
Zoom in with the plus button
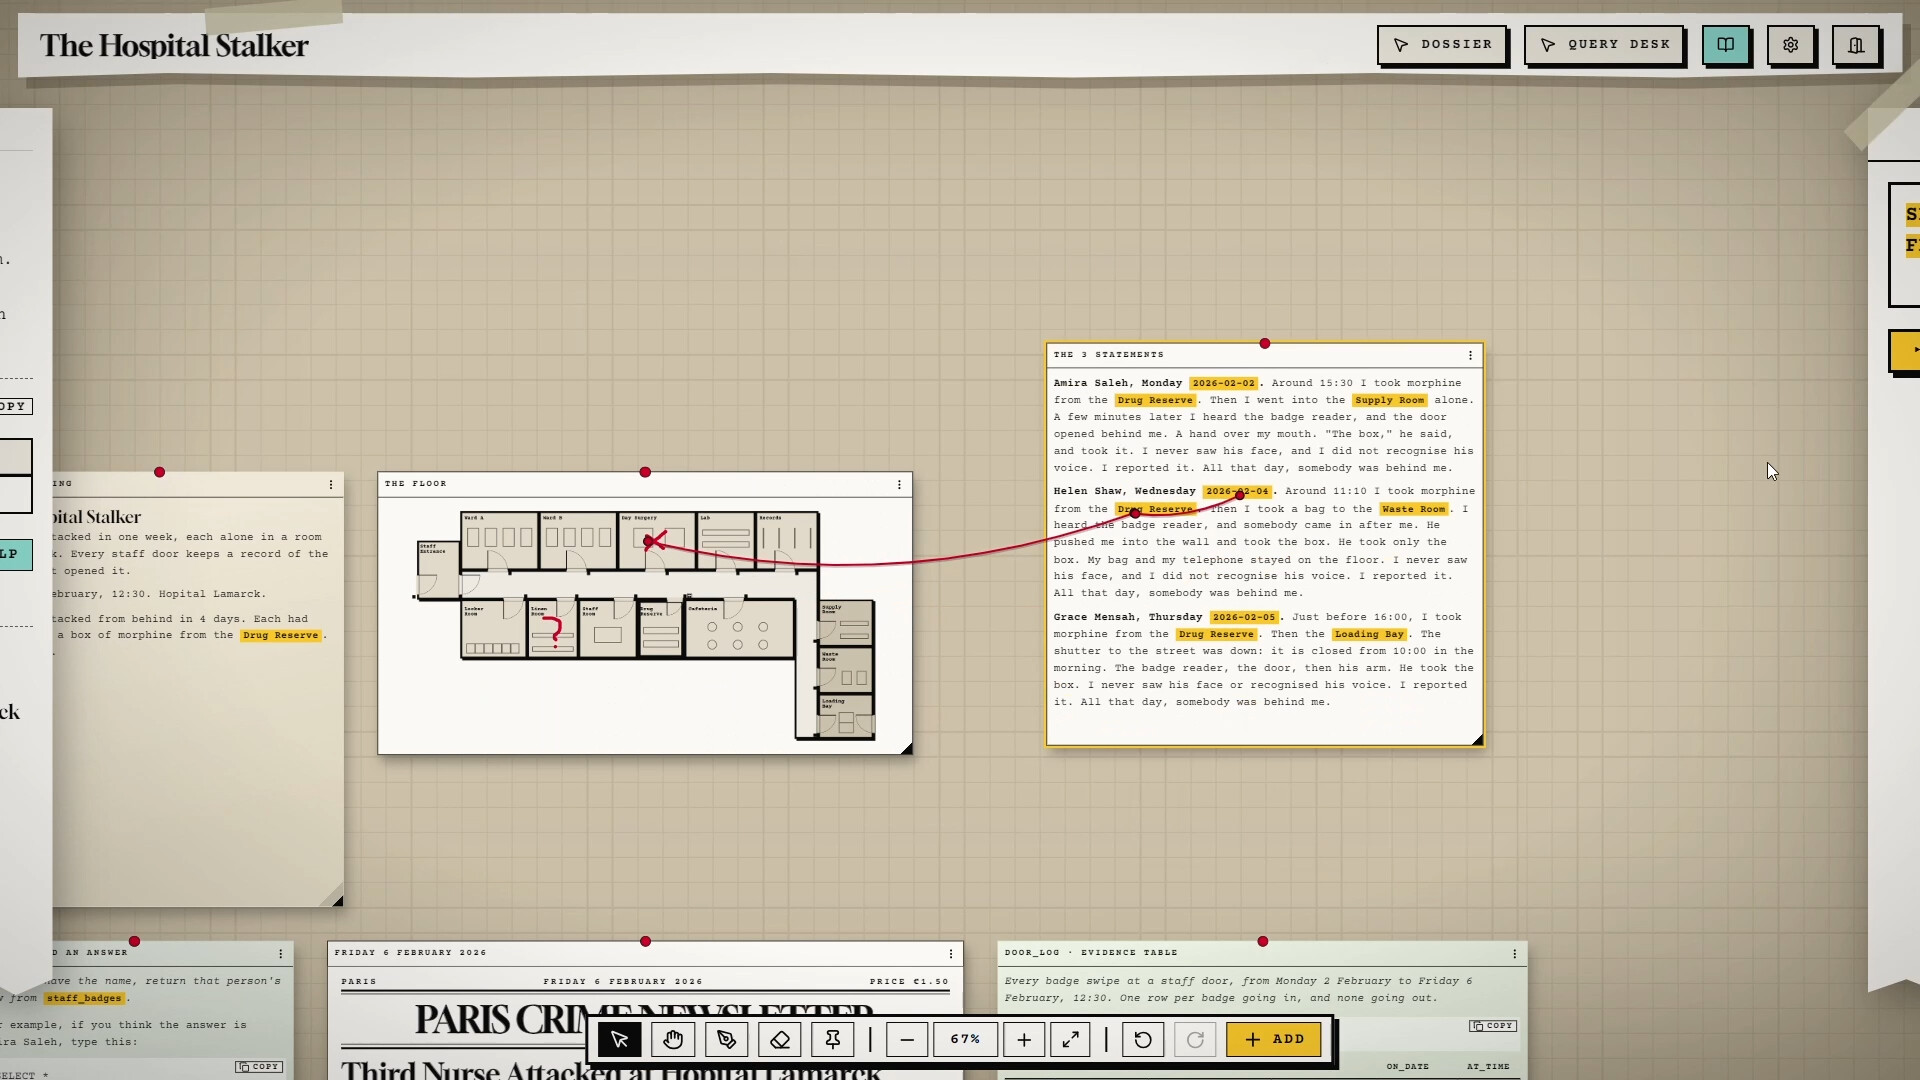pyautogui.click(x=1024, y=1040)
